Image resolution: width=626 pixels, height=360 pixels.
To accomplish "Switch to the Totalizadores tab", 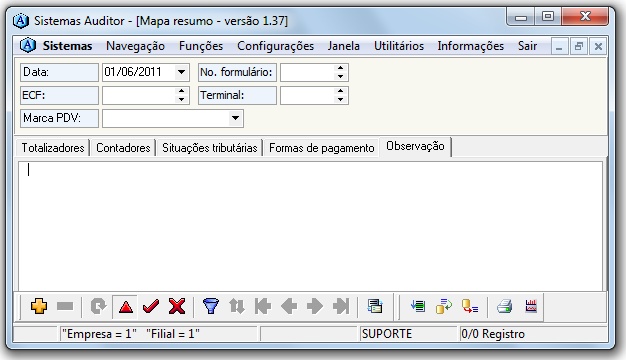I will pos(53,148).
